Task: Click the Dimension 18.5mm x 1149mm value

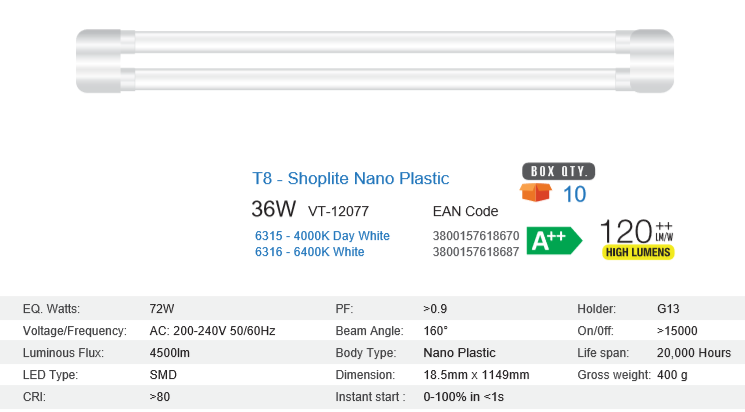Action: coord(476,375)
